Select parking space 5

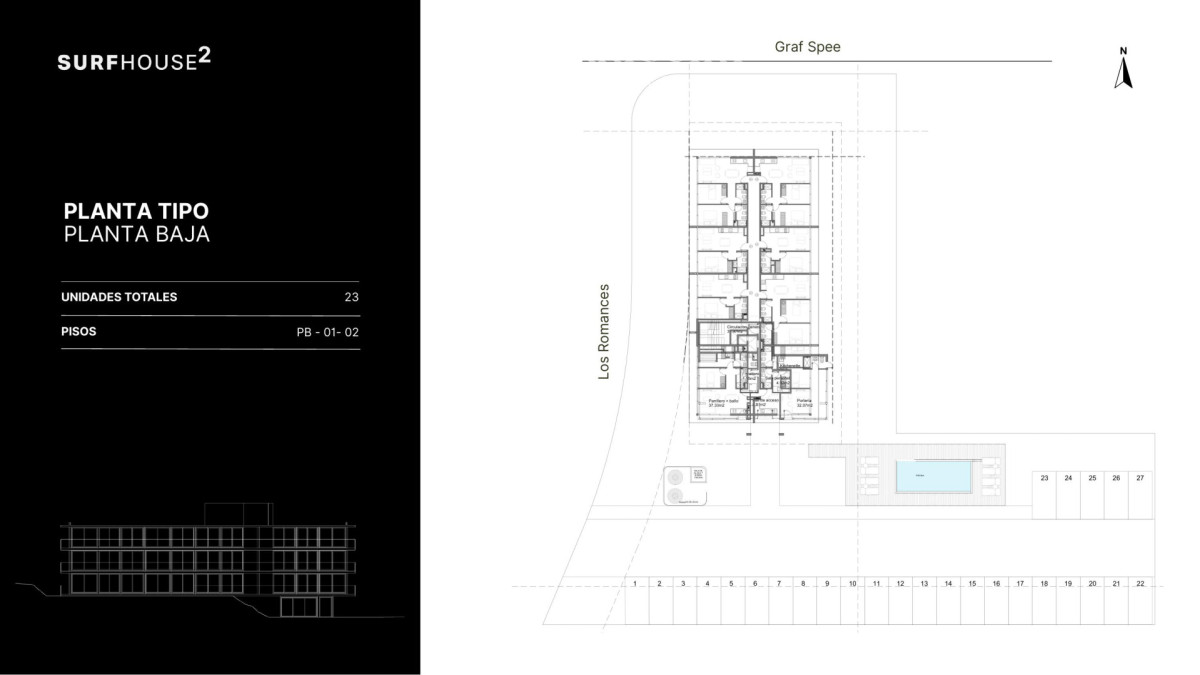tap(732, 601)
